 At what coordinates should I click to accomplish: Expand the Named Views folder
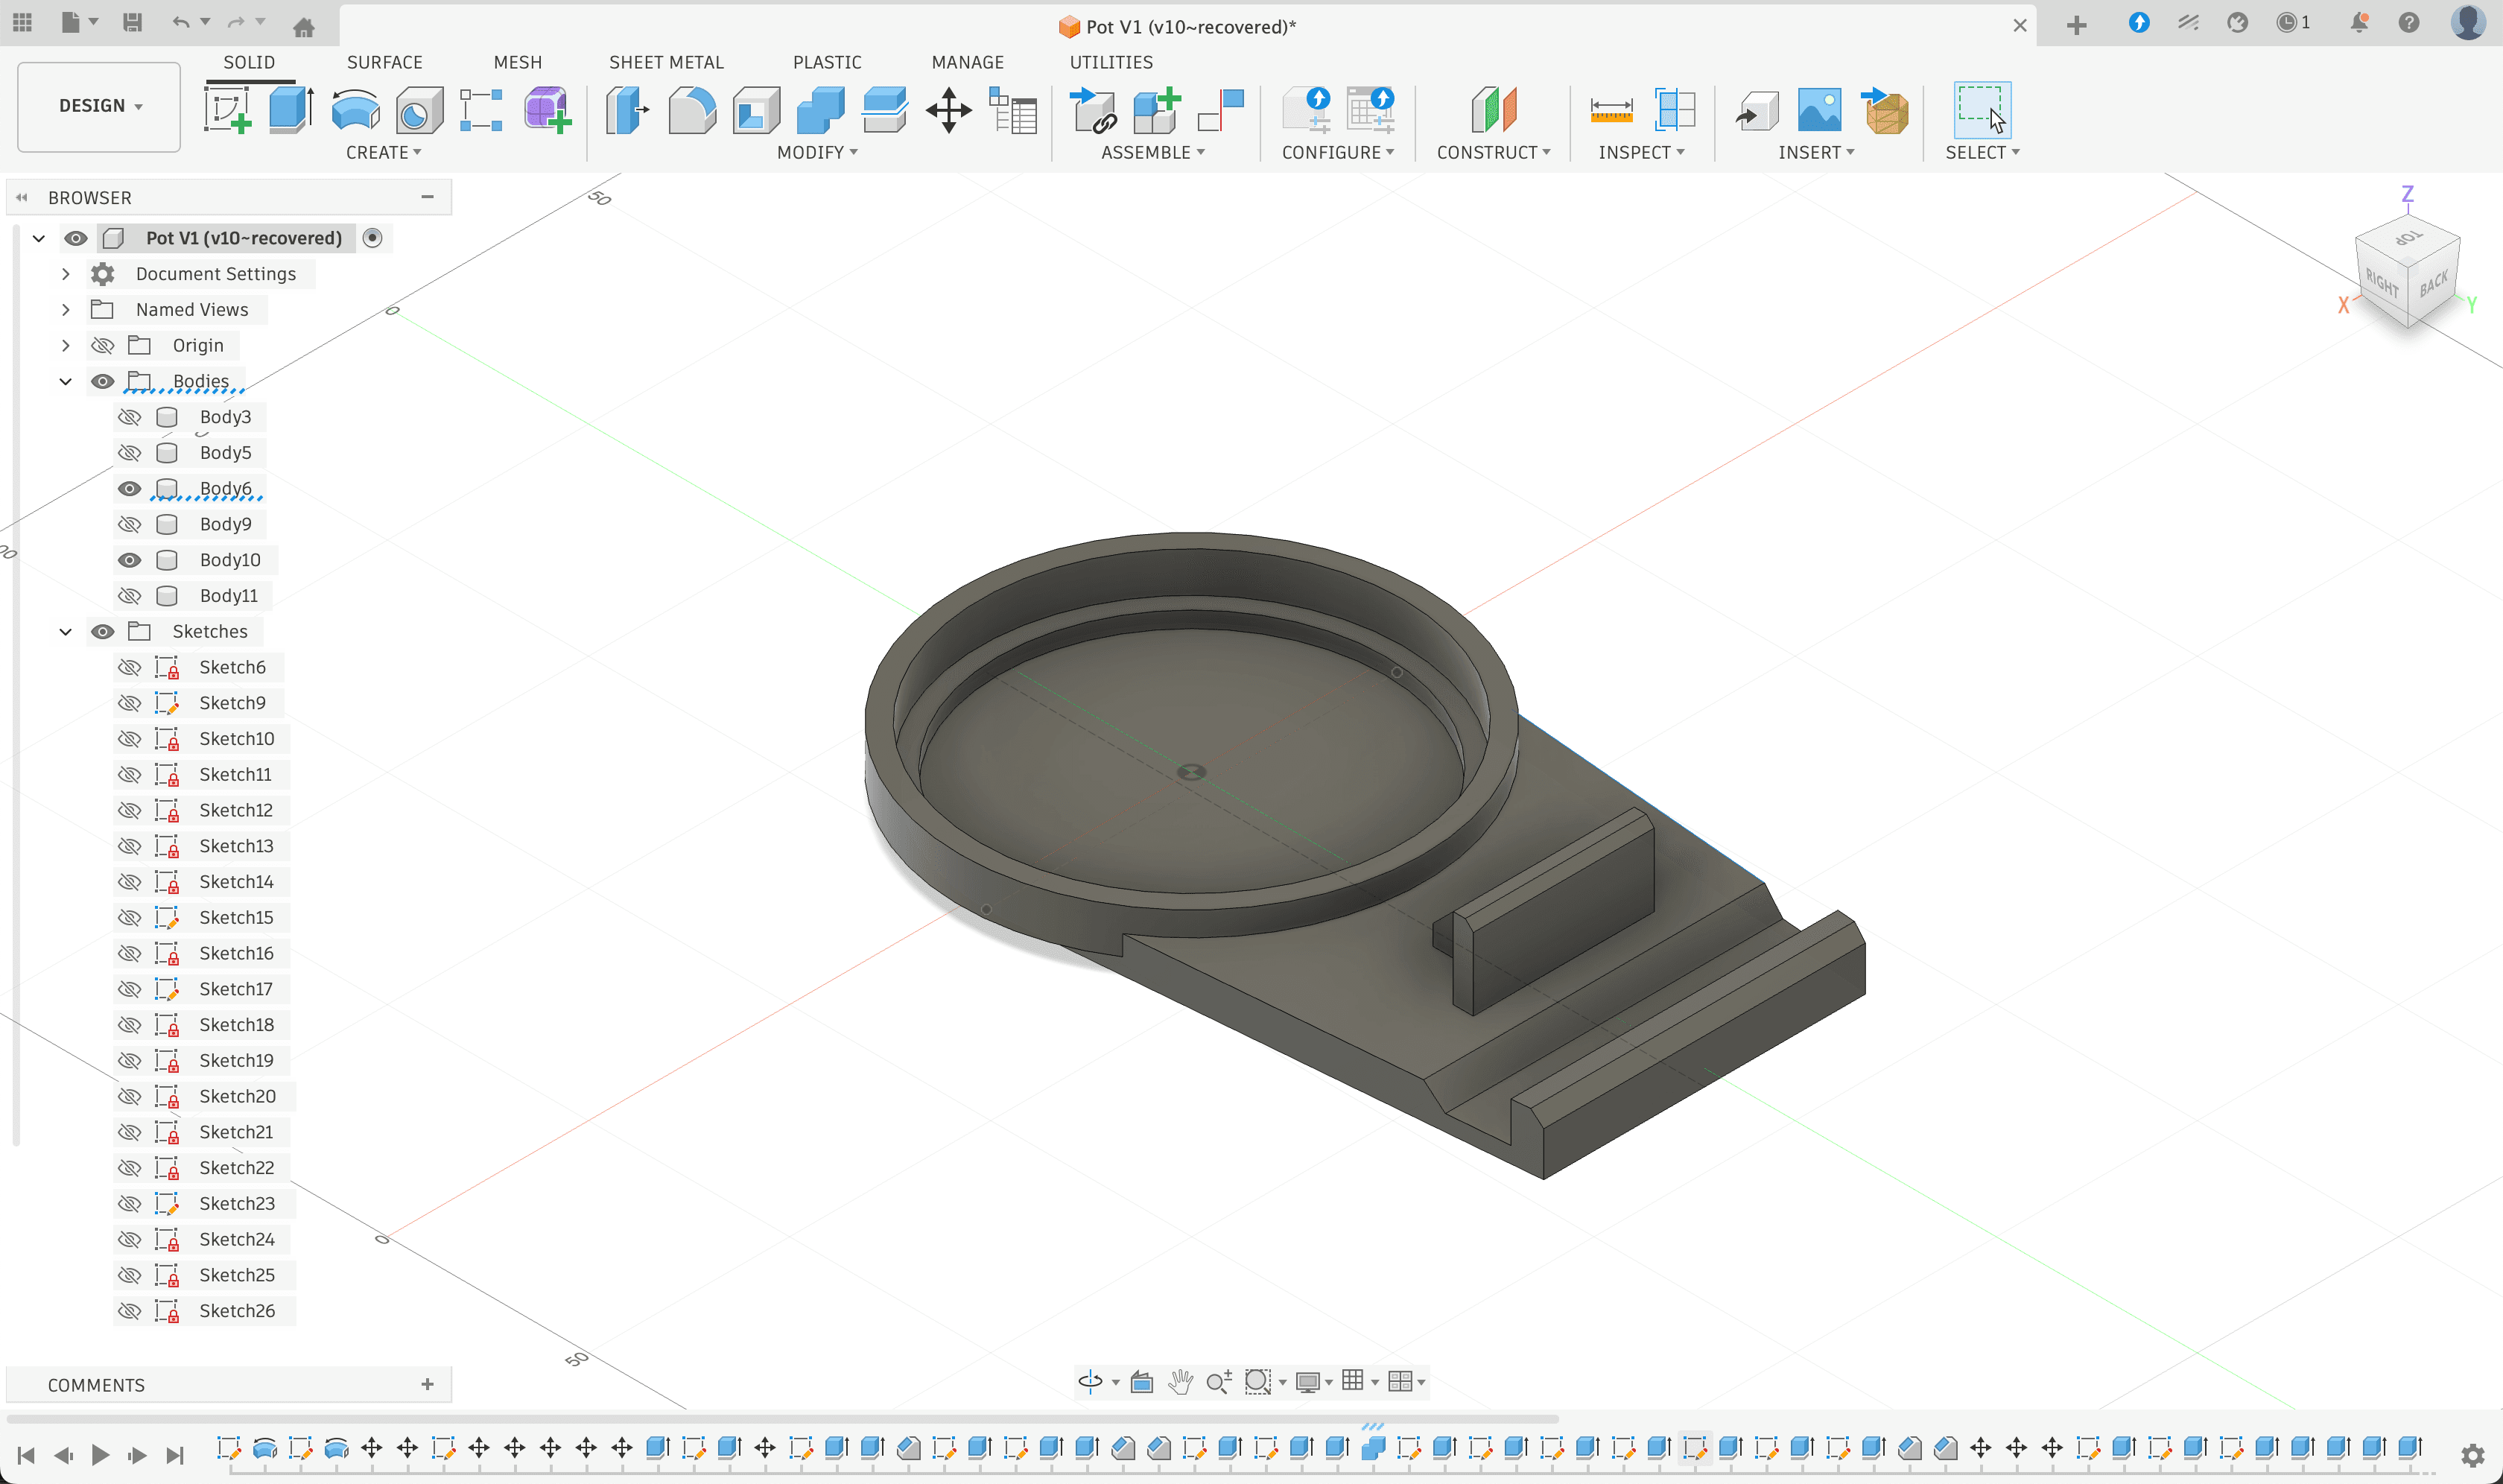[x=66, y=310]
